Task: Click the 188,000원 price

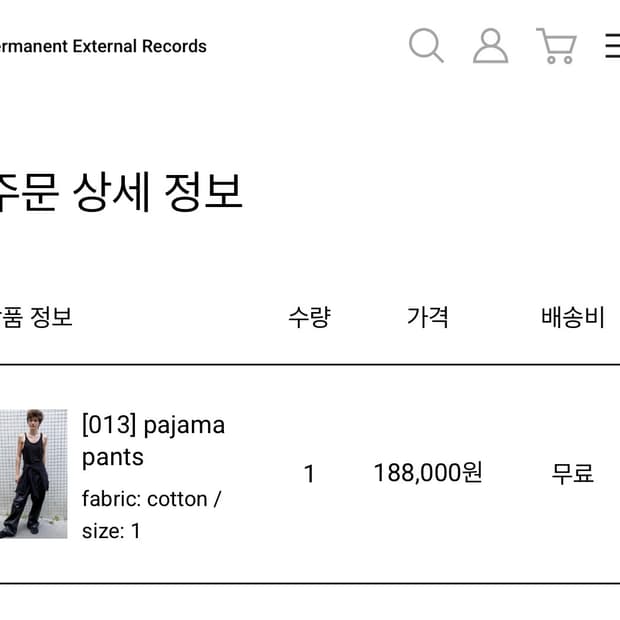Action: pyautogui.click(x=428, y=473)
